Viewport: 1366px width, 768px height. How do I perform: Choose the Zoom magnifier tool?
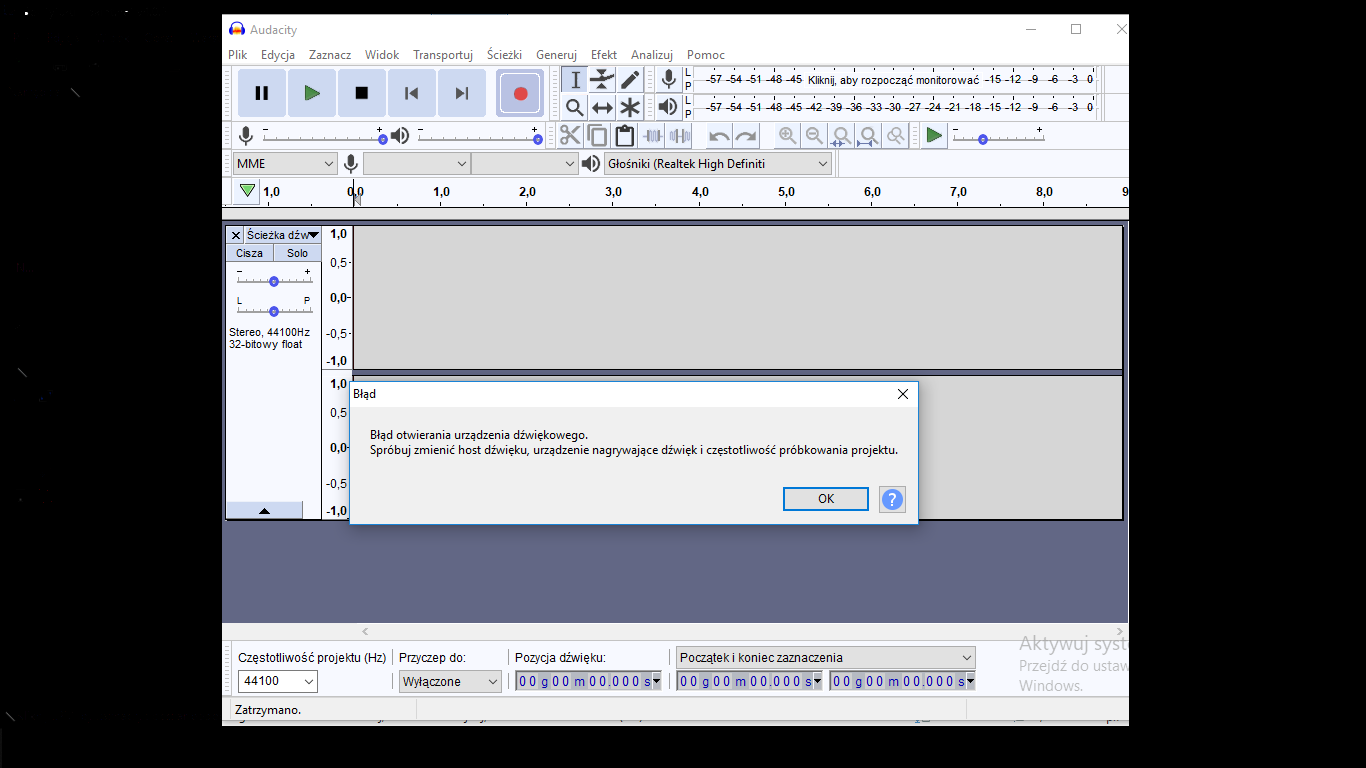coord(574,107)
